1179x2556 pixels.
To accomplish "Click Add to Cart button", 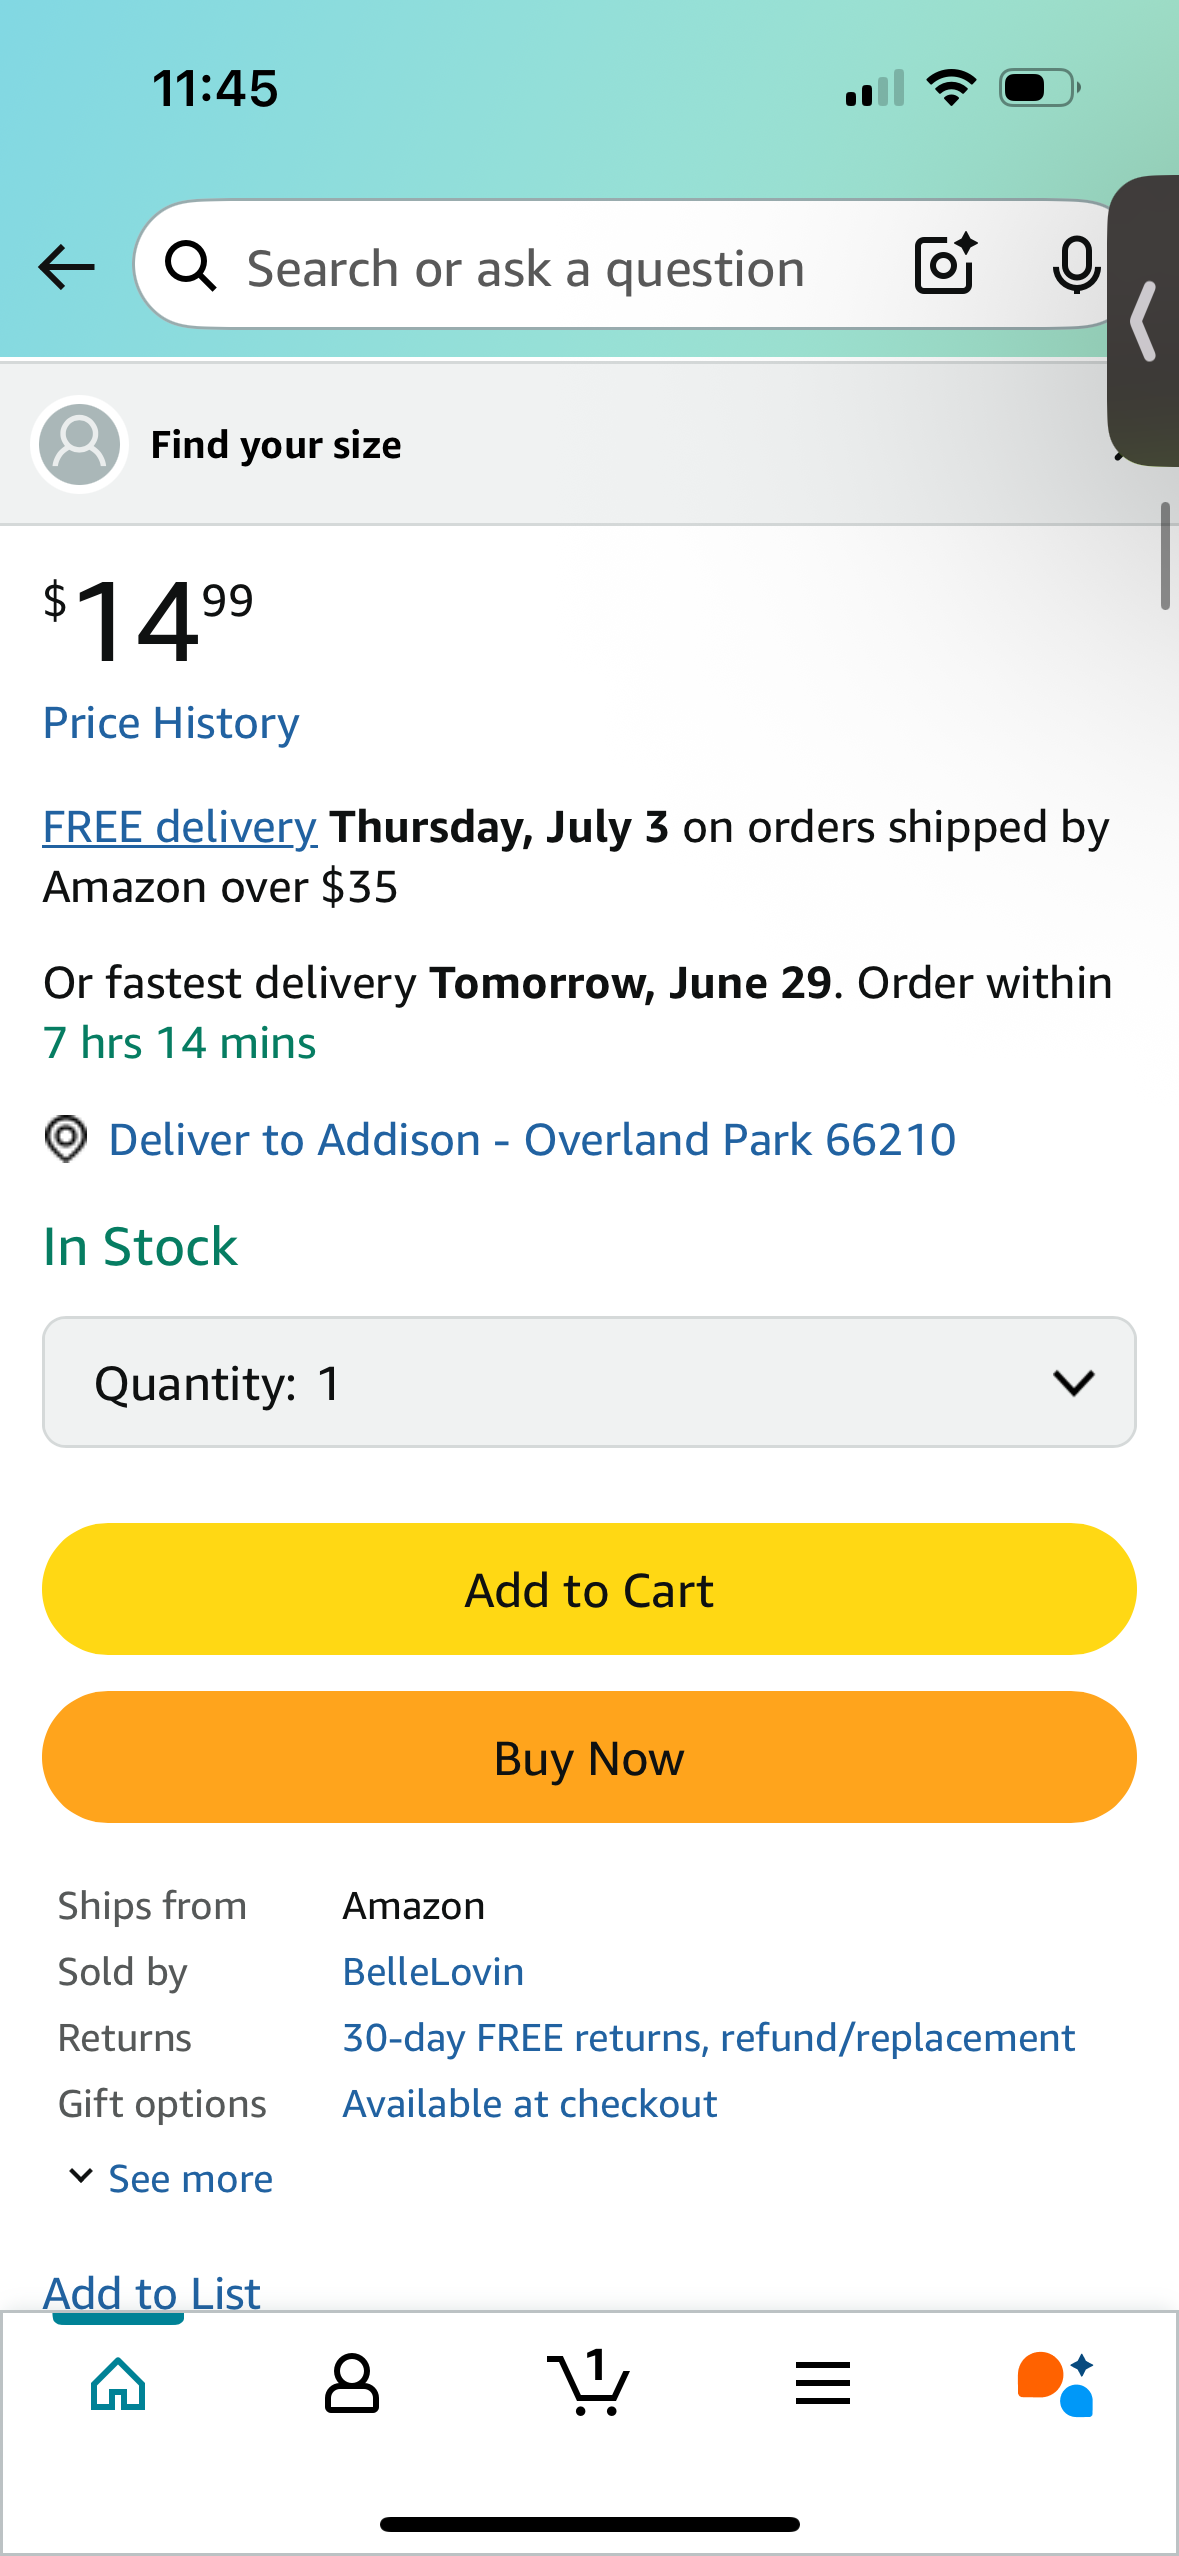I will click(589, 1589).
